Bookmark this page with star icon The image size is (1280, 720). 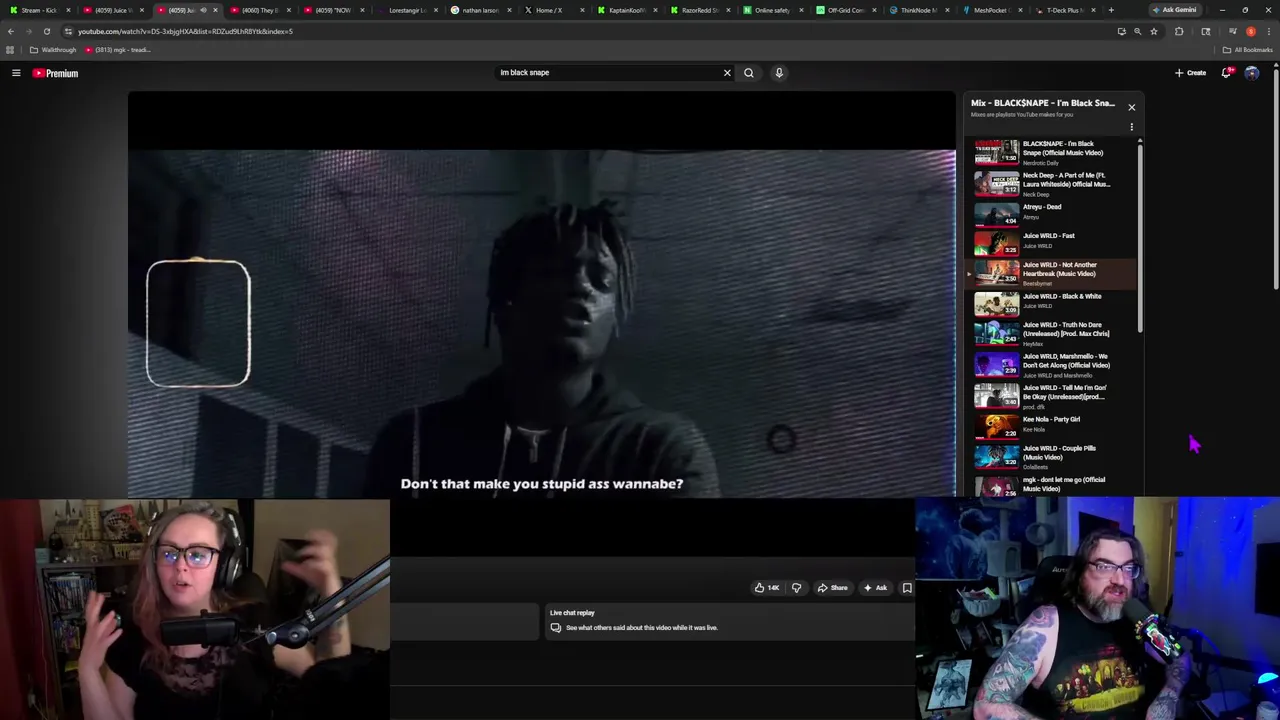tap(1154, 31)
